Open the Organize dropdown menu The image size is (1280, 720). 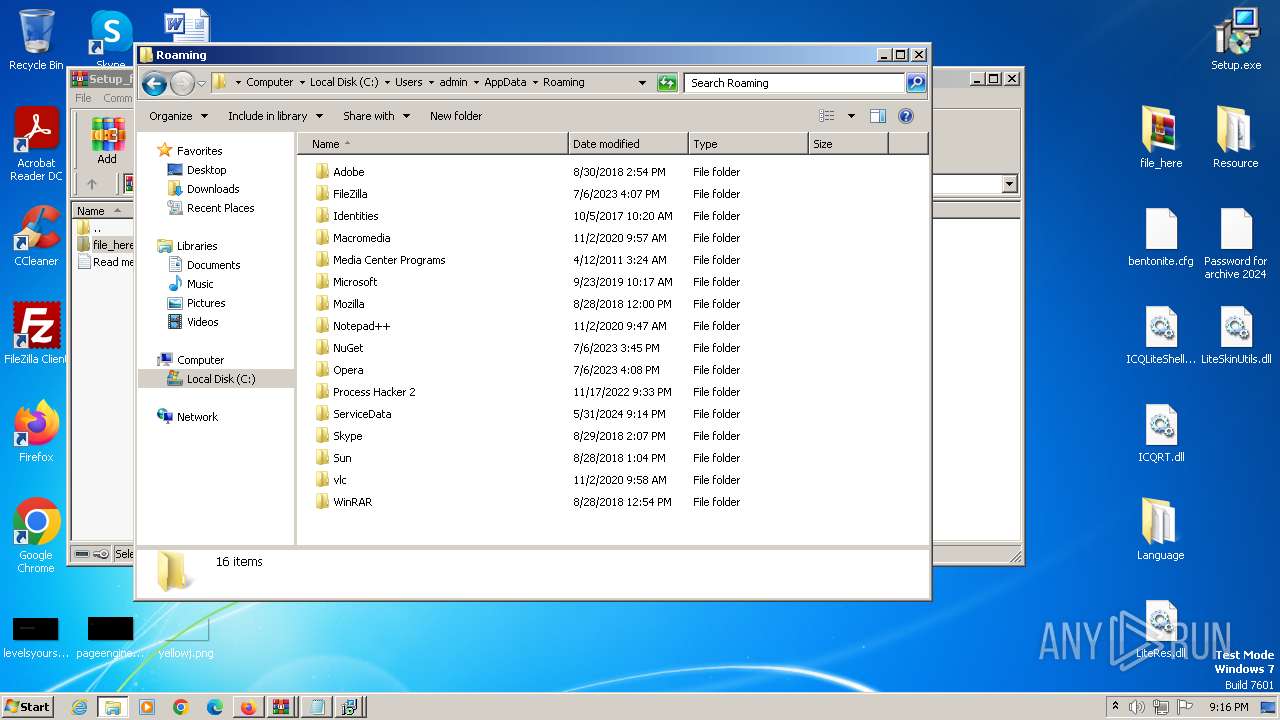[x=178, y=116]
